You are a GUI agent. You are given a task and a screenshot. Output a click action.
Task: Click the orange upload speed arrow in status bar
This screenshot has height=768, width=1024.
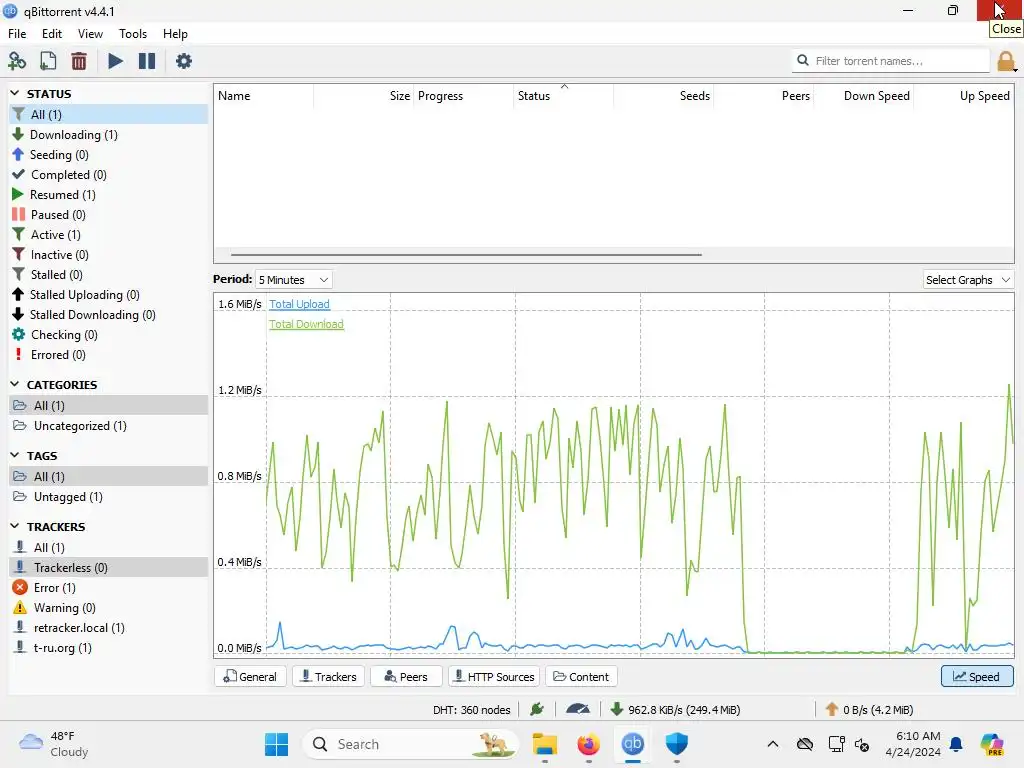(831, 709)
